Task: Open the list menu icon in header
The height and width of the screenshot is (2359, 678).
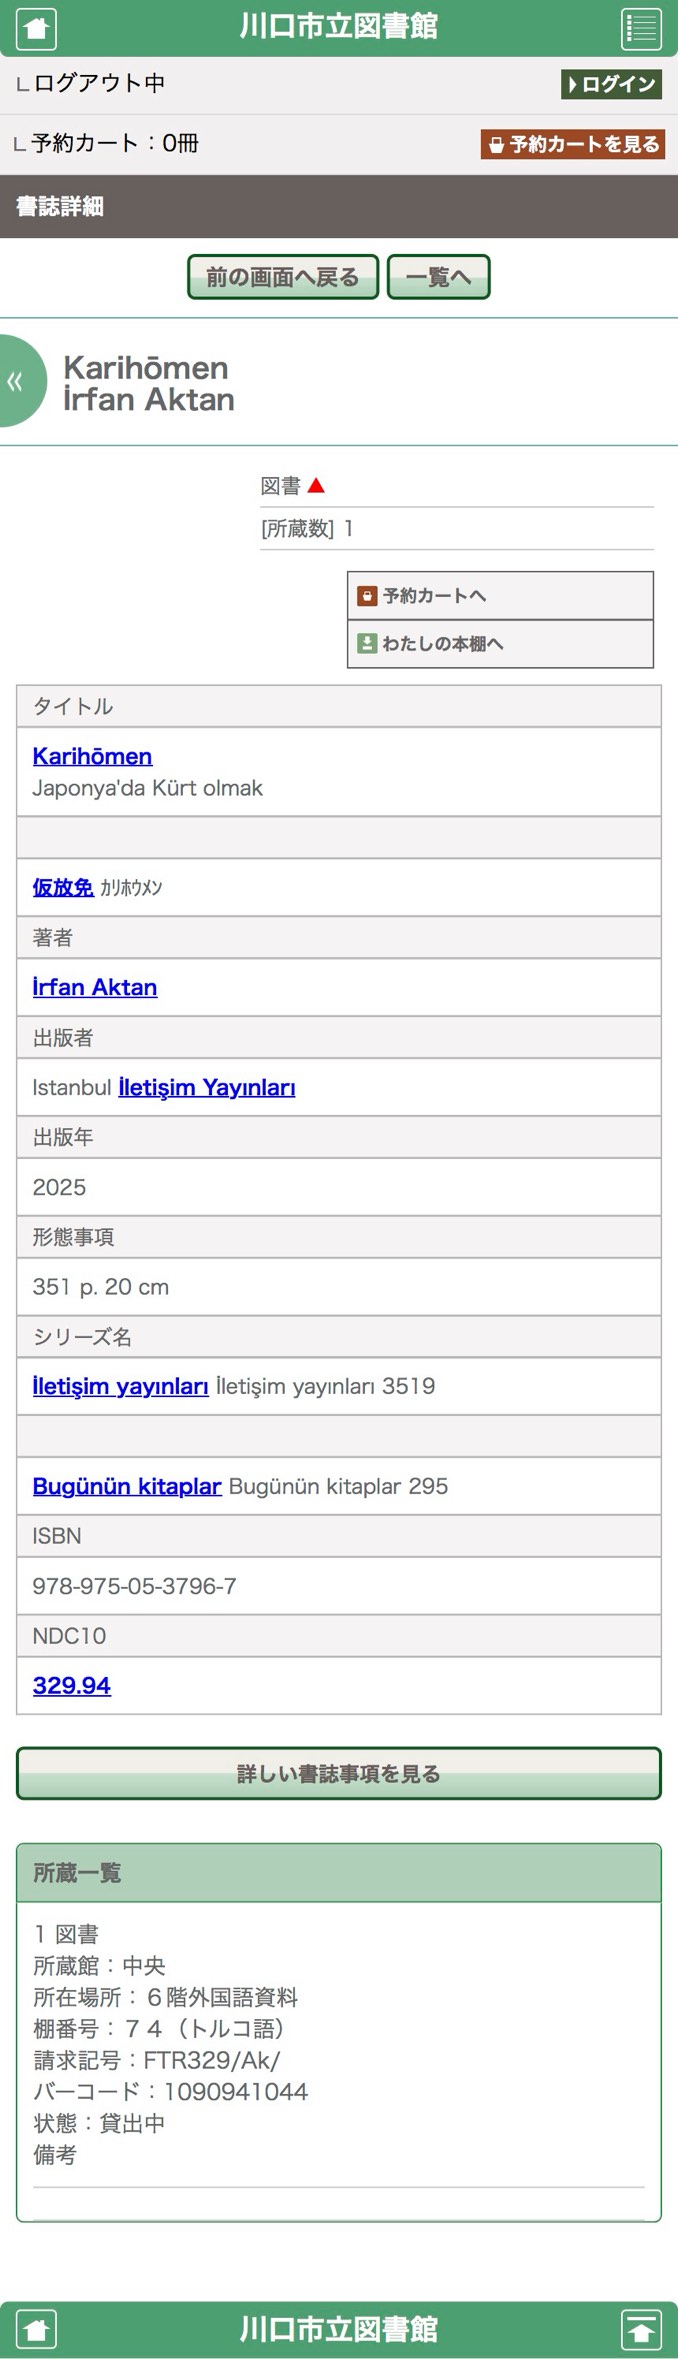Action: click(641, 27)
